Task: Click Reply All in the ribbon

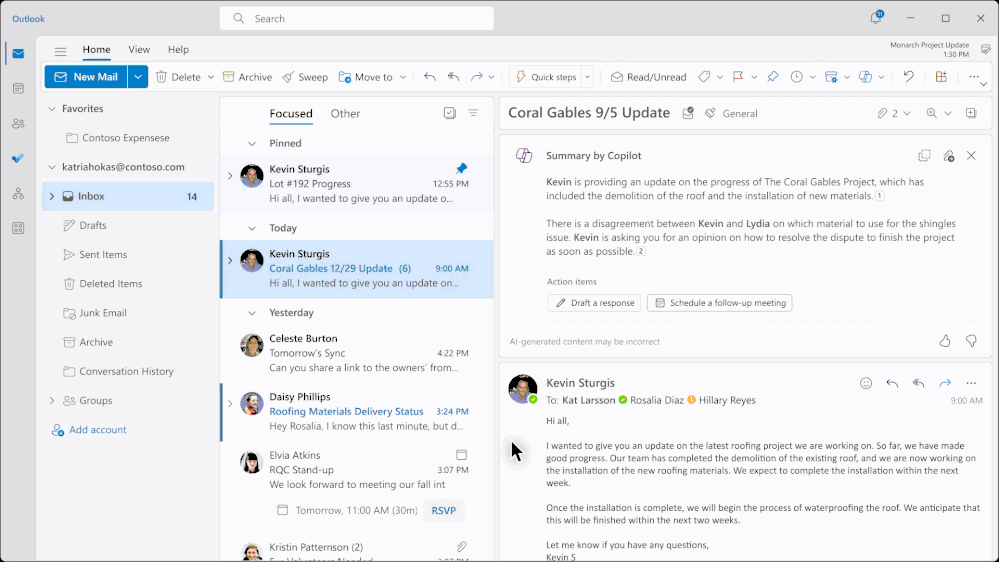Action: click(x=453, y=77)
